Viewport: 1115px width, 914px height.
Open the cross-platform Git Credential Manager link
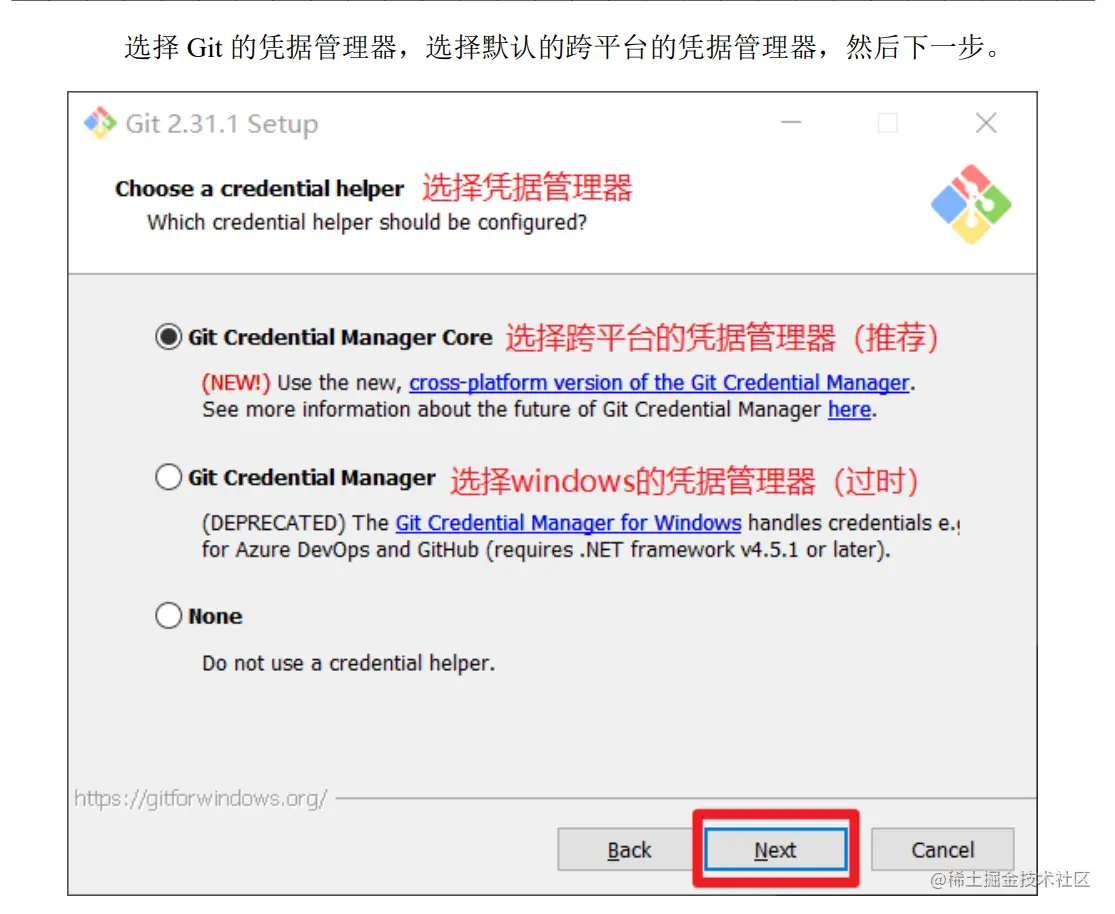659,383
